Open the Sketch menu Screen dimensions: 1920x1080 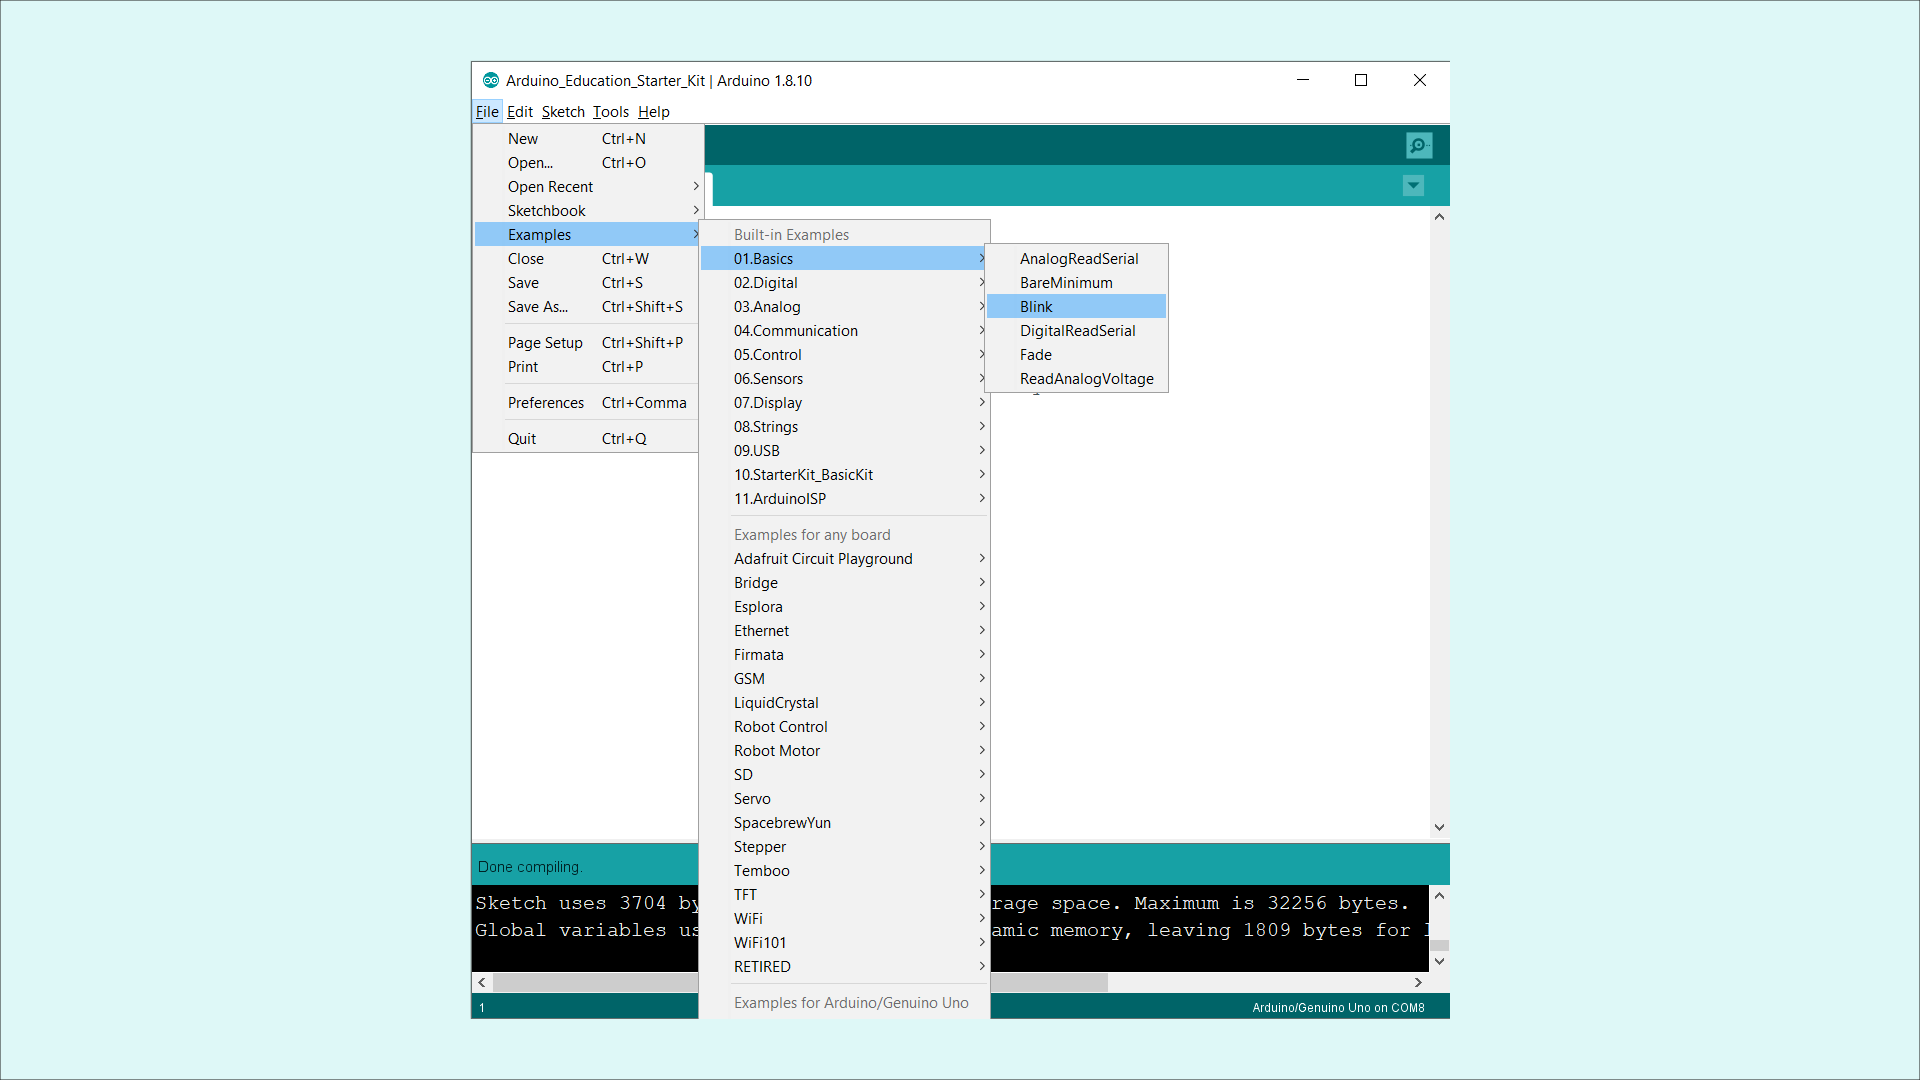563,112
